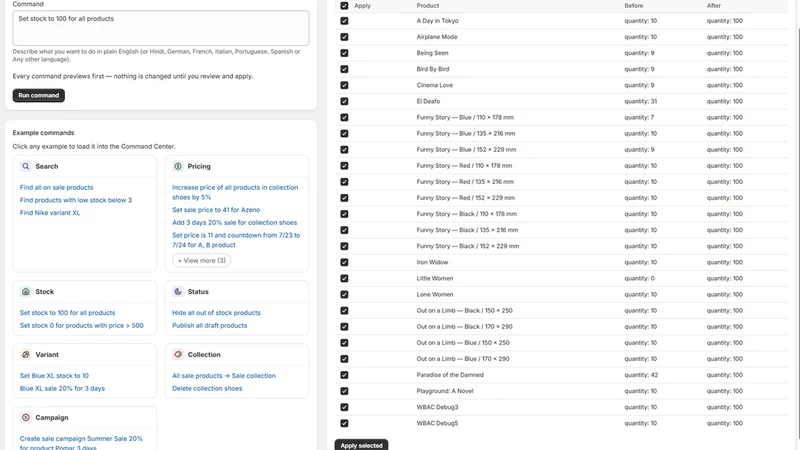The height and width of the screenshot is (450, 800).
Task: Click the Before column header
Action: [634, 6]
